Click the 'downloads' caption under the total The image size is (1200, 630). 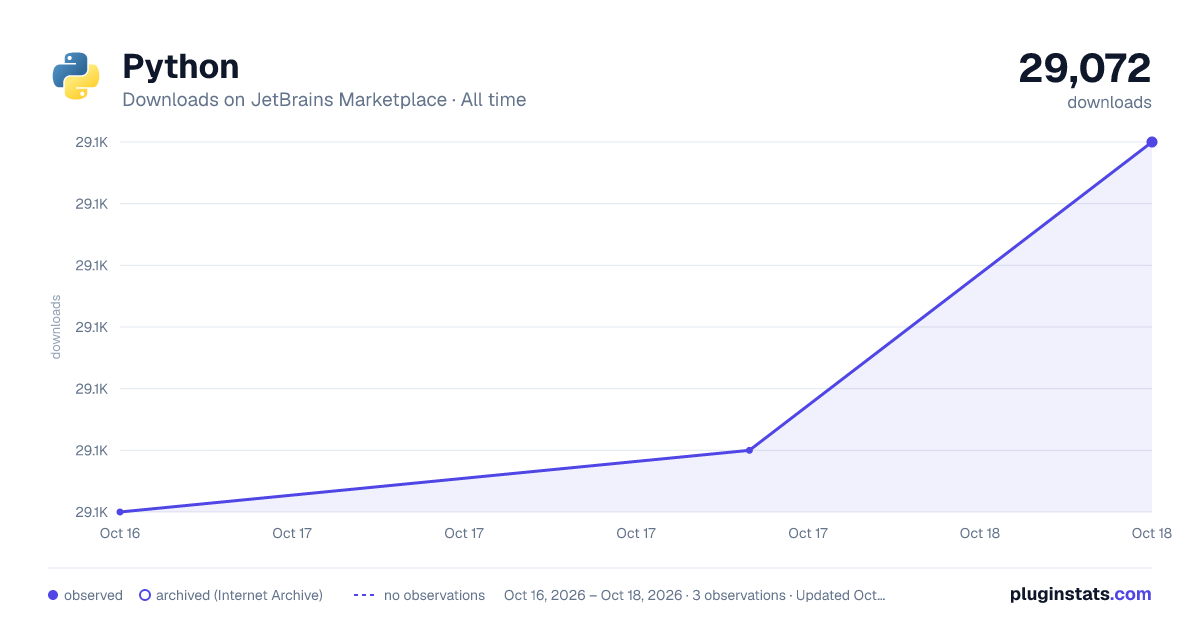pyautogui.click(x=1109, y=102)
